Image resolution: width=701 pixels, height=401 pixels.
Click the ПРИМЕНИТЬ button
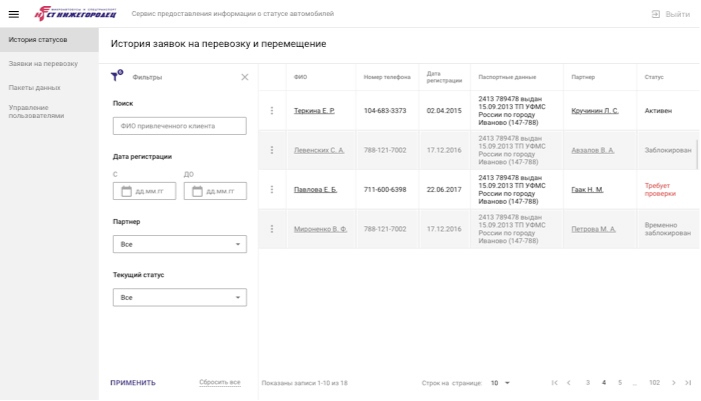[x=133, y=383]
